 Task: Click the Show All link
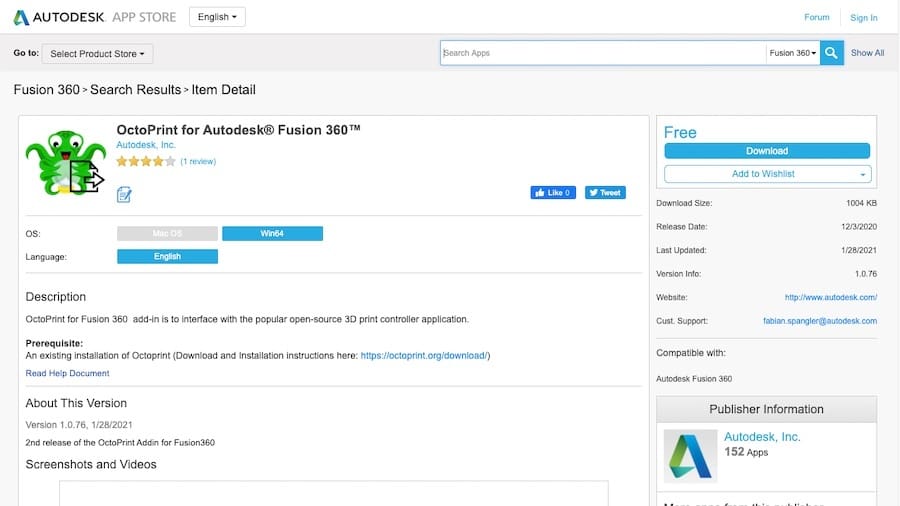click(x=867, y=53)
